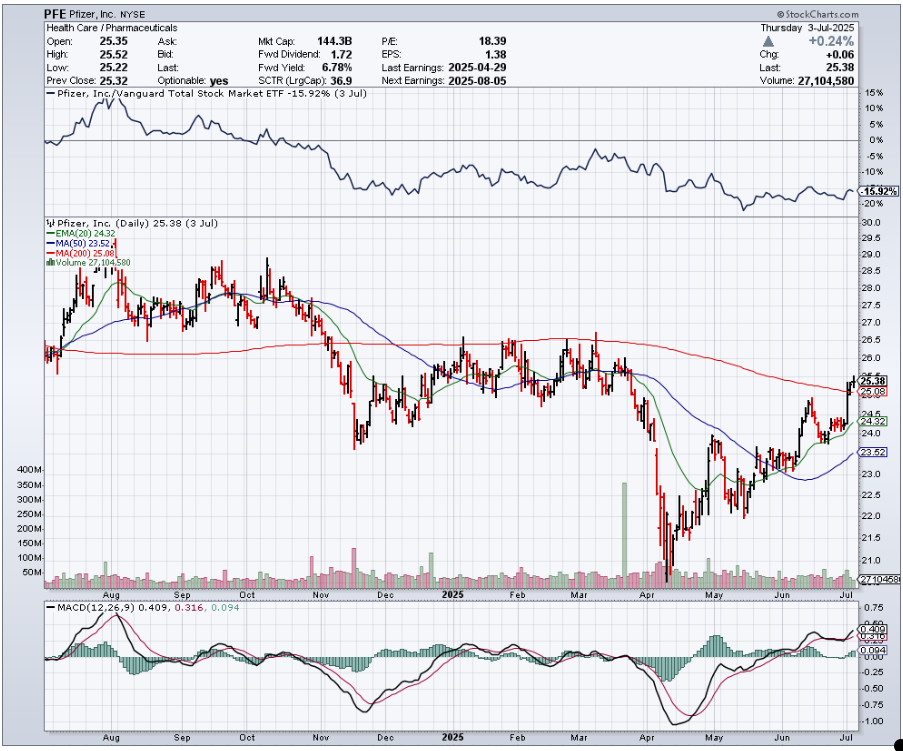Image resolution: width=903 pixels, height=751 pixels.
Task: Click the 400M label on the volume axis
Action: coord(30,470)
